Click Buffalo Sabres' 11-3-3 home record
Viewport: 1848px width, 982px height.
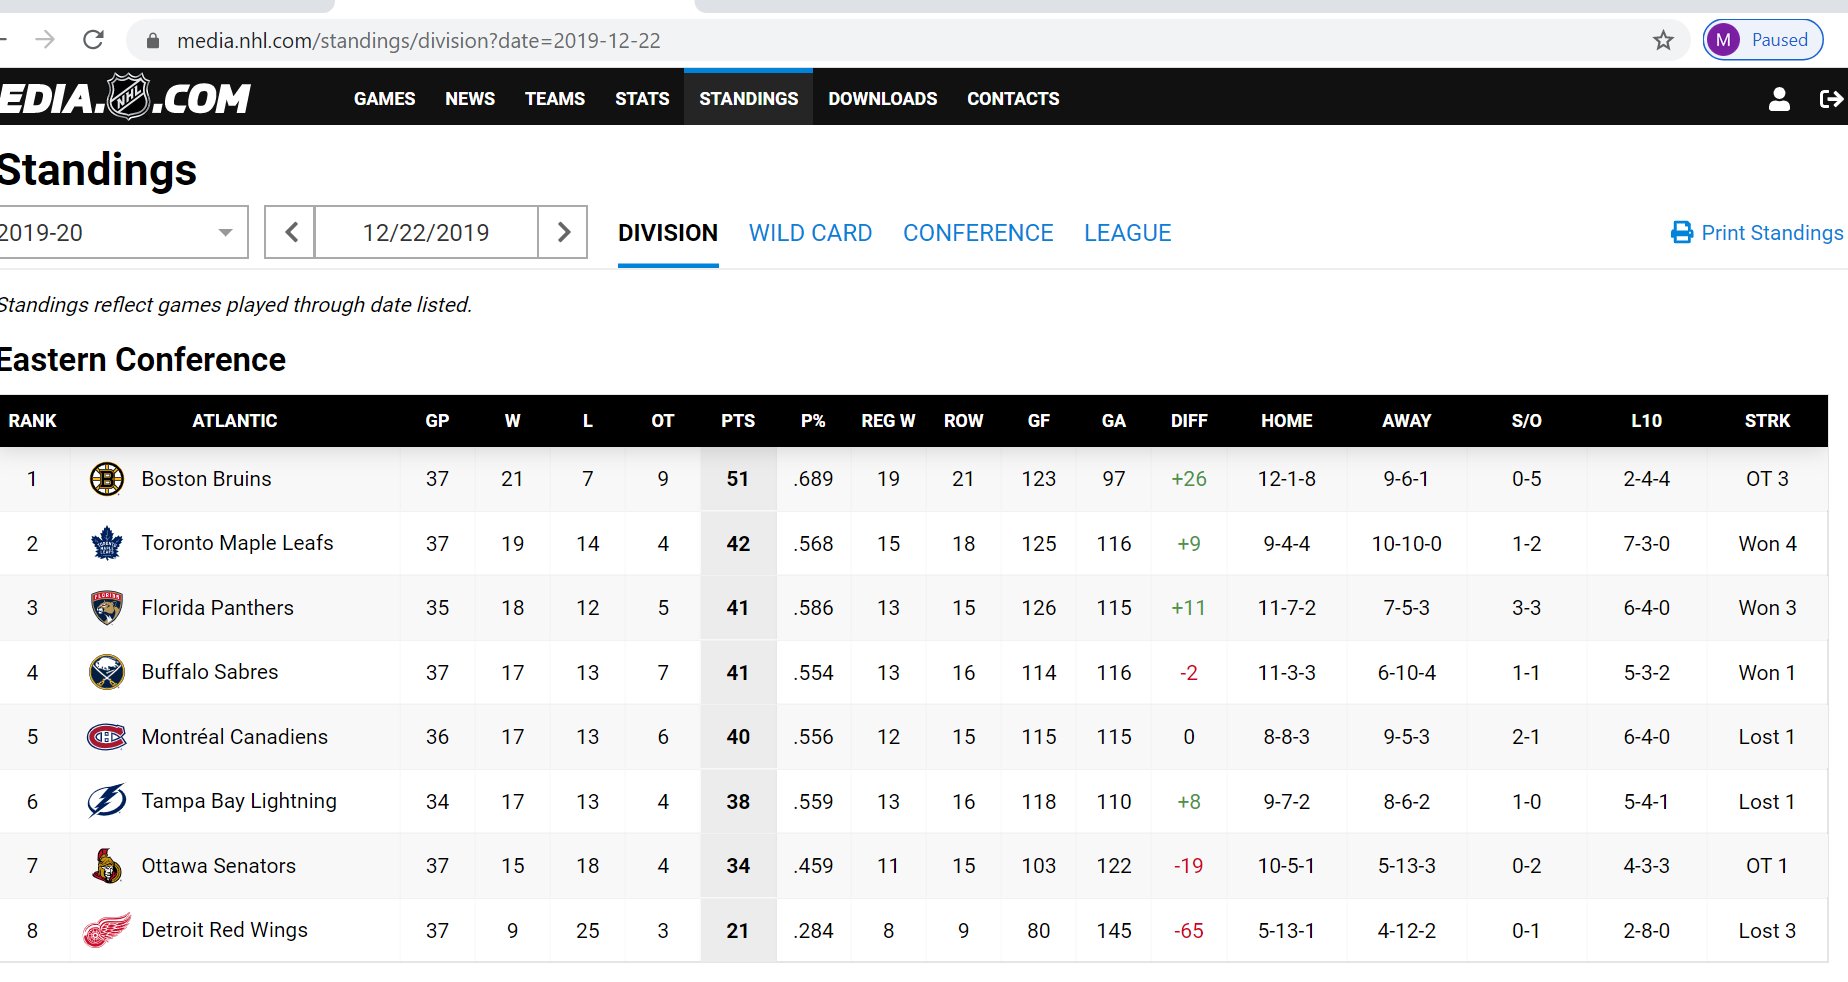pyautogui.click(x=1286, y=673)
